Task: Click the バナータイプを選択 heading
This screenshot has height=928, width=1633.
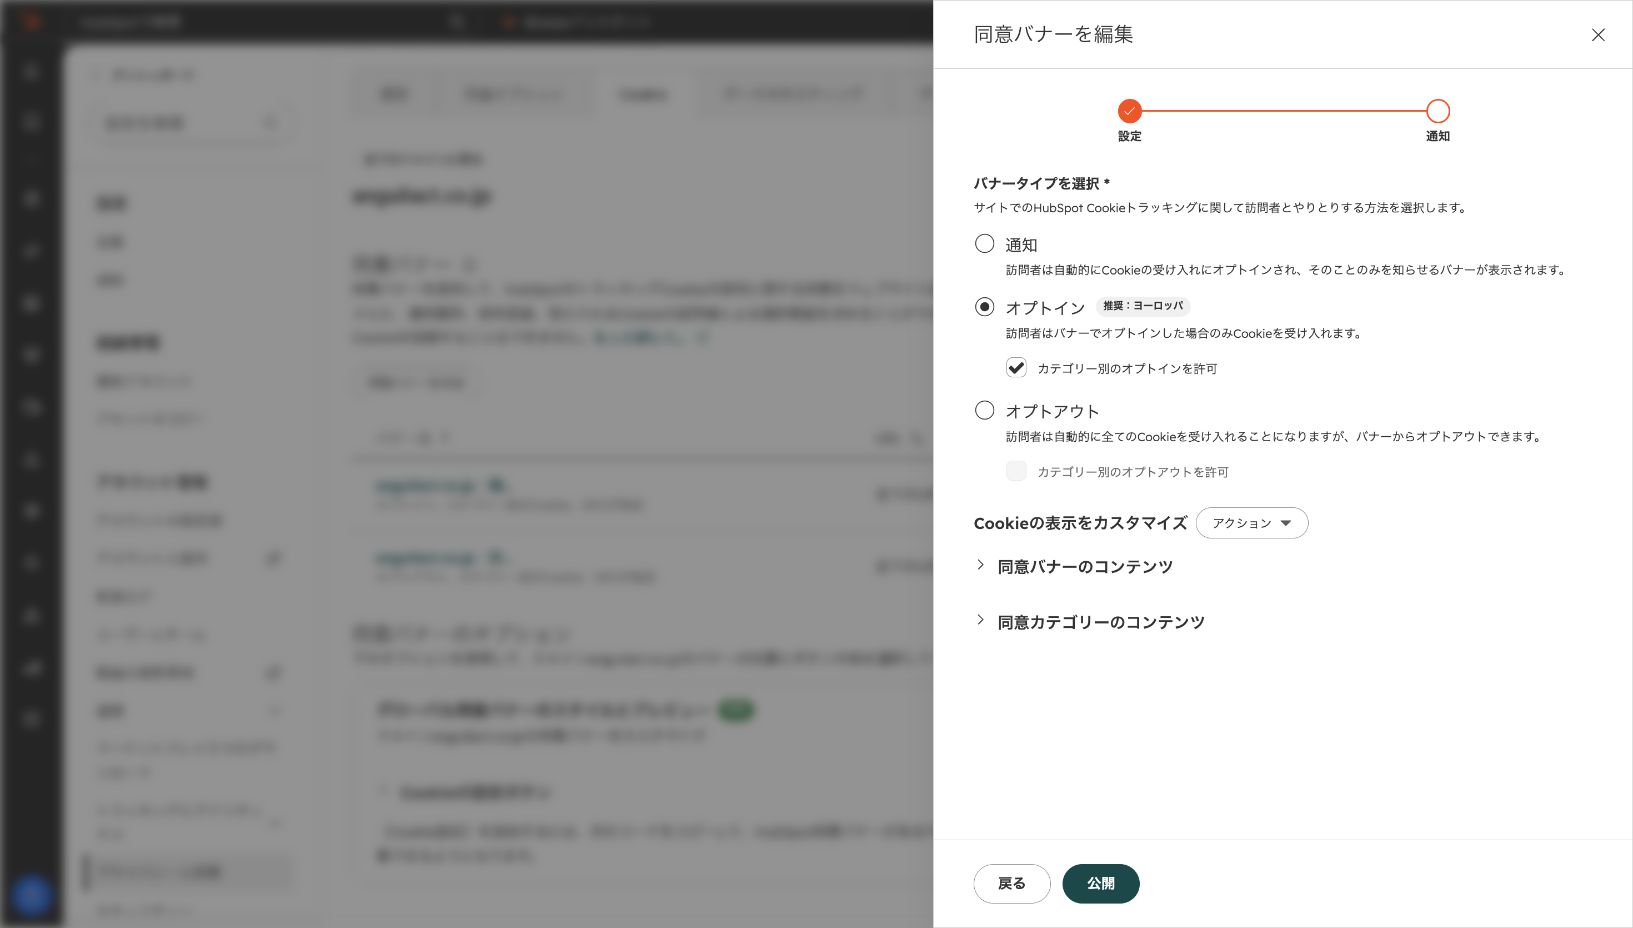Action: coord(1041,183)
